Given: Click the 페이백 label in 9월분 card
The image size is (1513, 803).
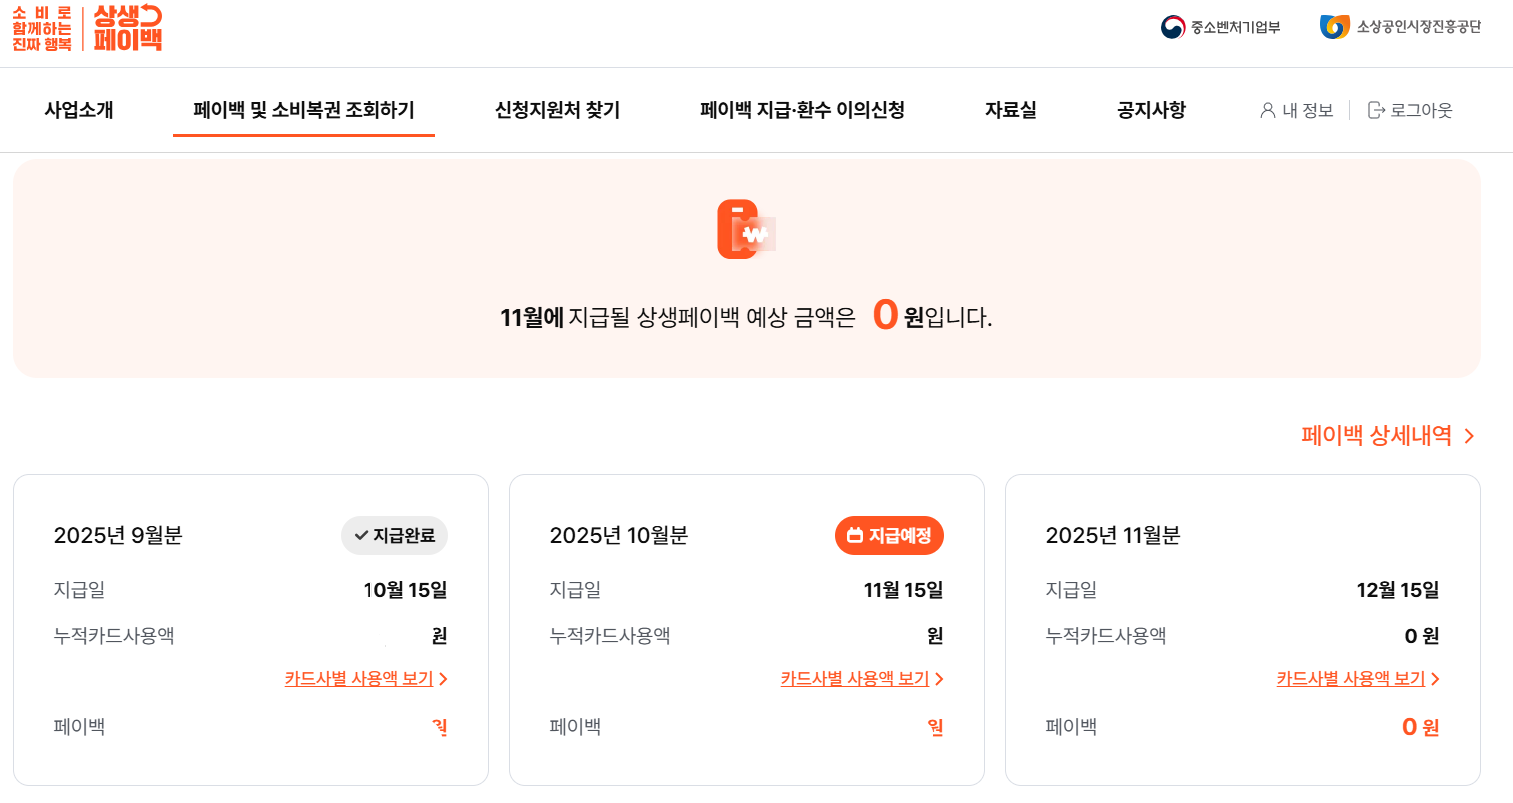Looking at the screenshot, I should coord(79,727).
